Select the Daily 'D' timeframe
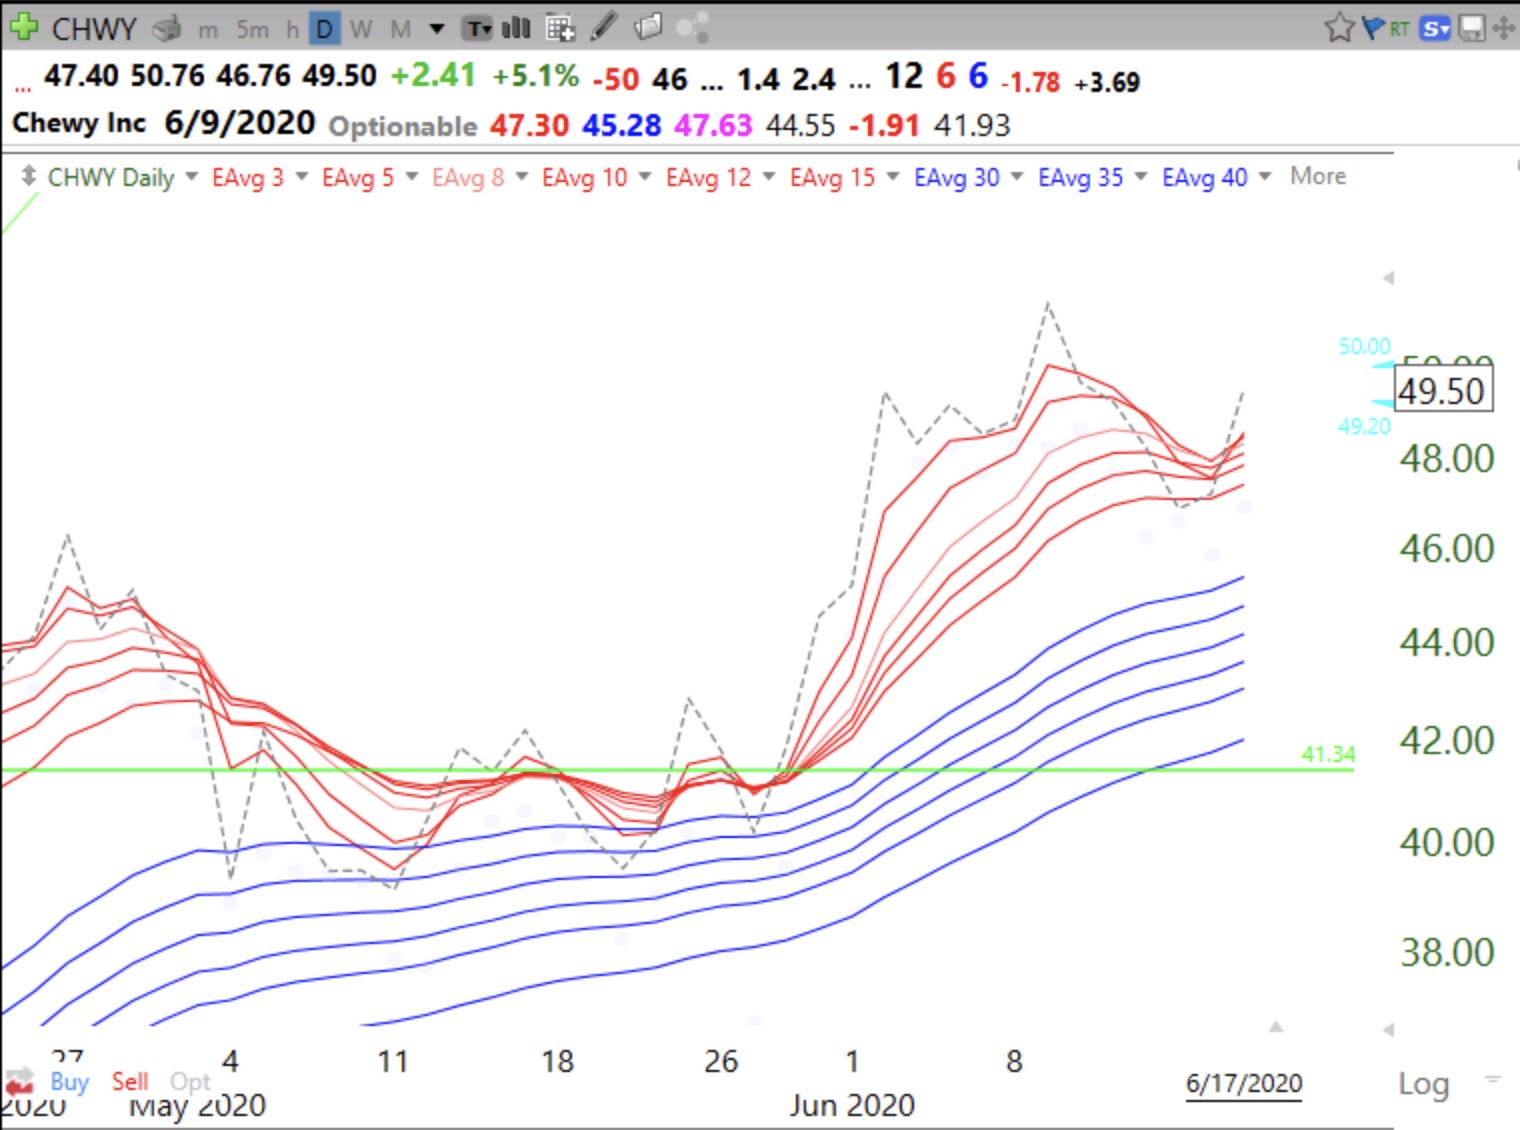This screenshot has width=1520, height=1130. pos(324,29)
